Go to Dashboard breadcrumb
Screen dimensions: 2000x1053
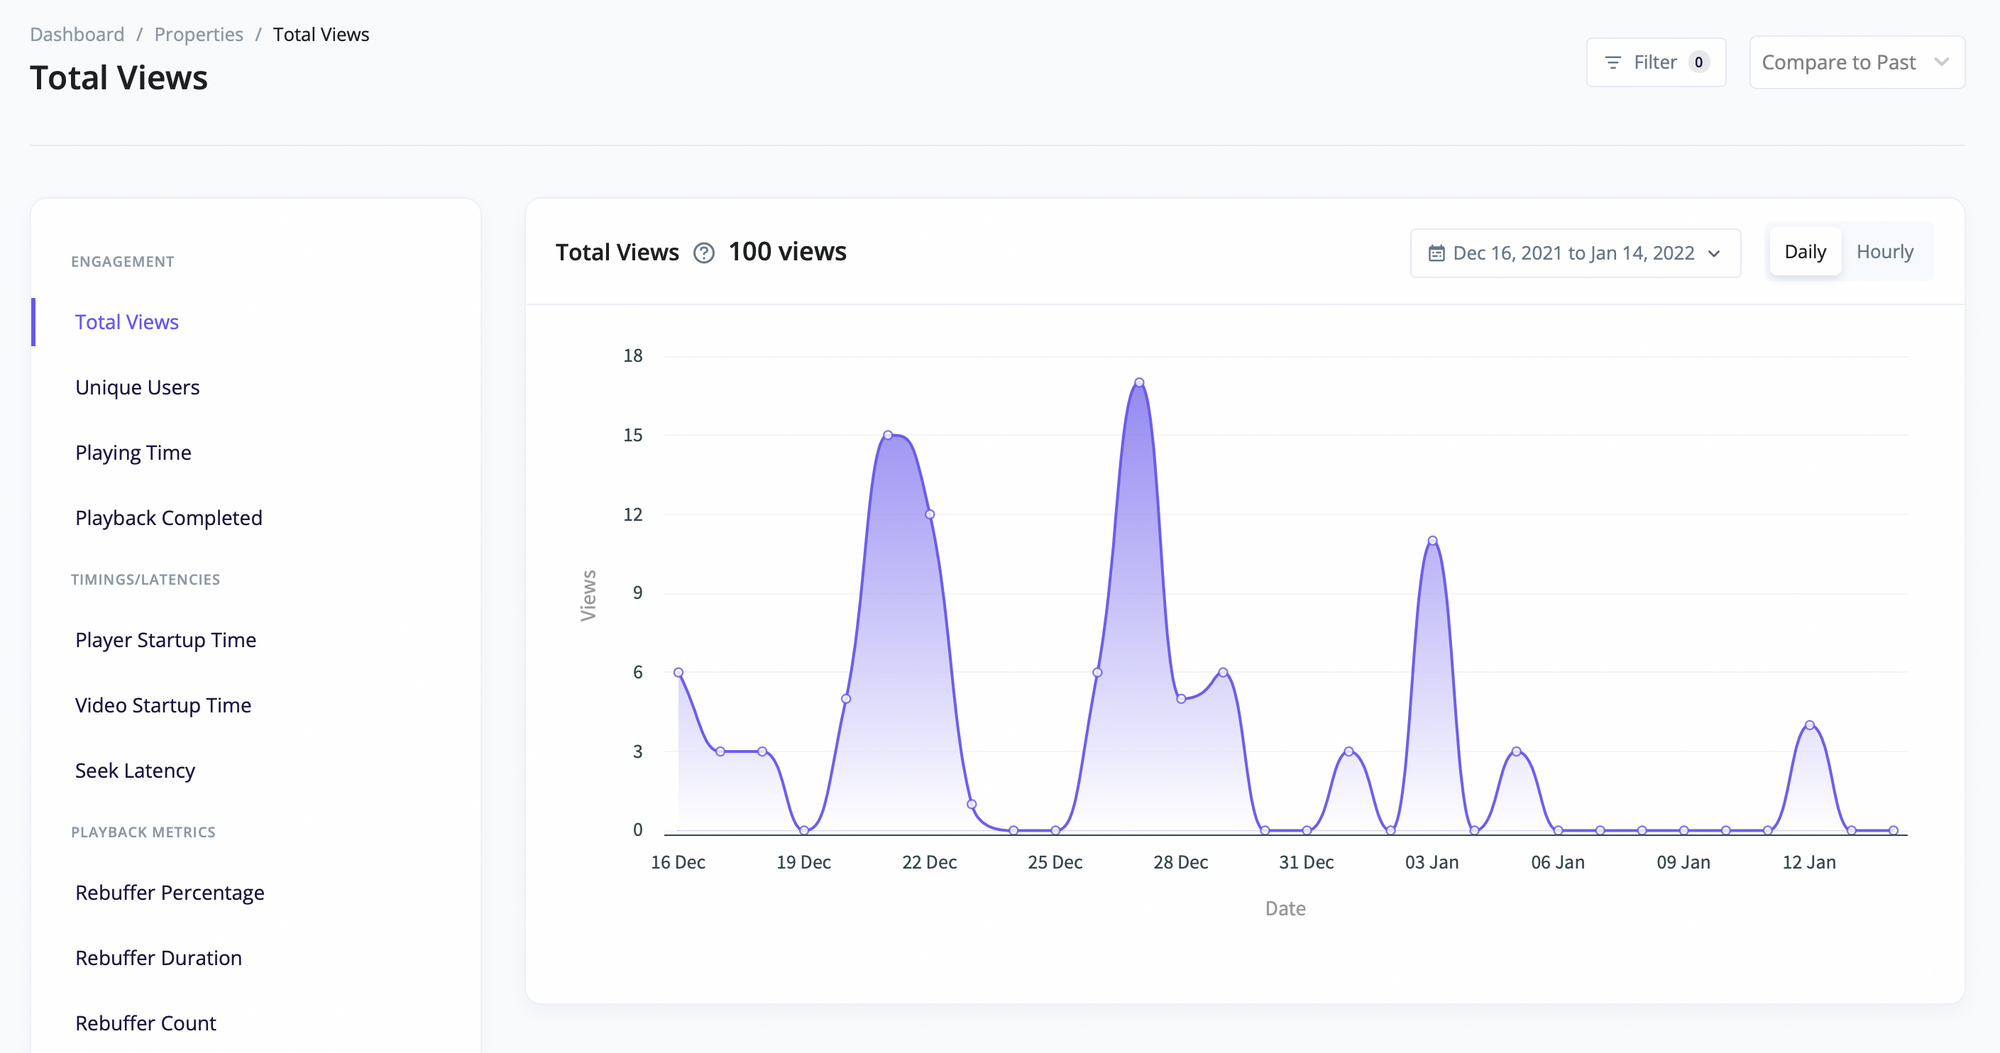tap(77, 34)
